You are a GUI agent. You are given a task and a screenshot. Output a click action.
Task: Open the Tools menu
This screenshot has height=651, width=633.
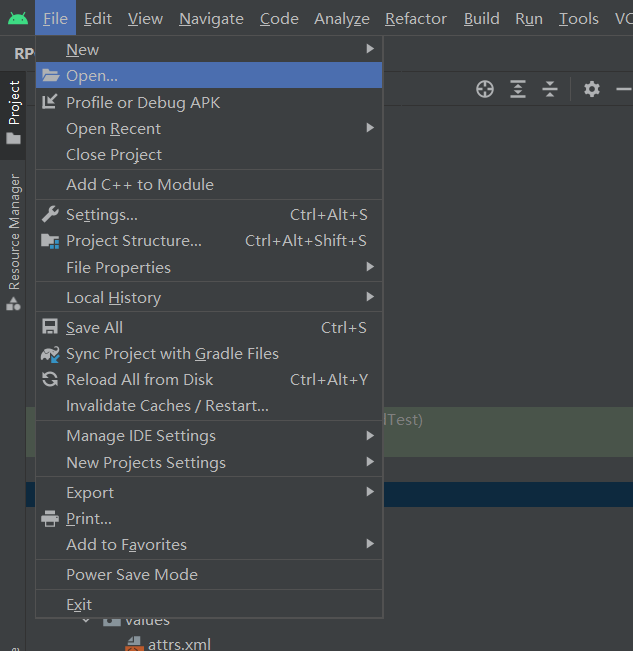point(579,19)
